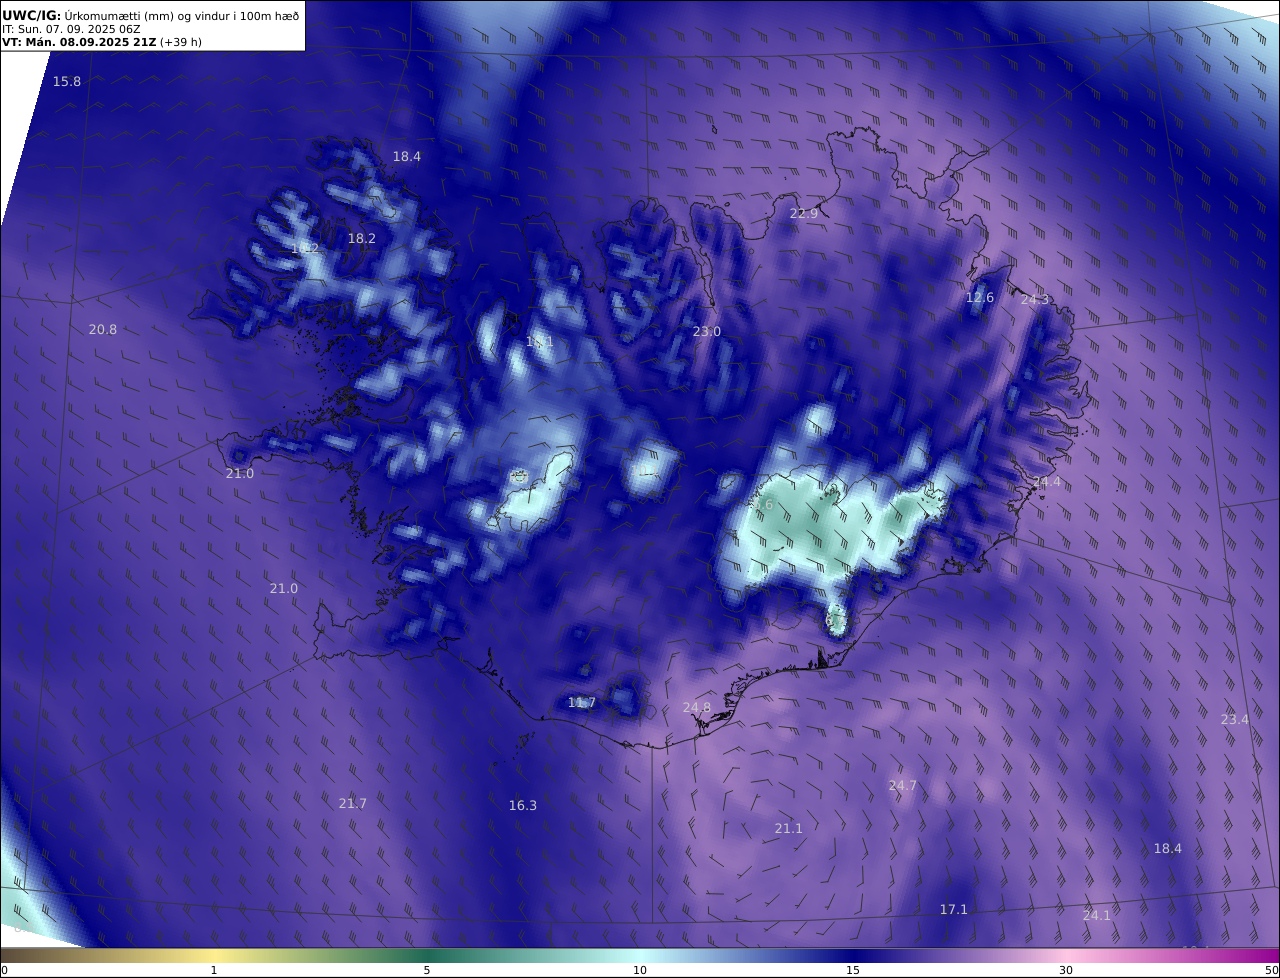The image size is (1280, 978).
Task: Click the 30 tick label on the colorbar
Action: 1066,970
